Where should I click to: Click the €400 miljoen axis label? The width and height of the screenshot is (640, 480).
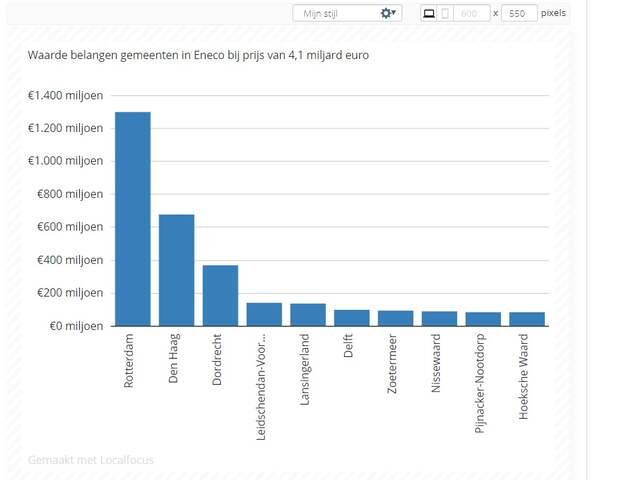click(x=70, y=260)
